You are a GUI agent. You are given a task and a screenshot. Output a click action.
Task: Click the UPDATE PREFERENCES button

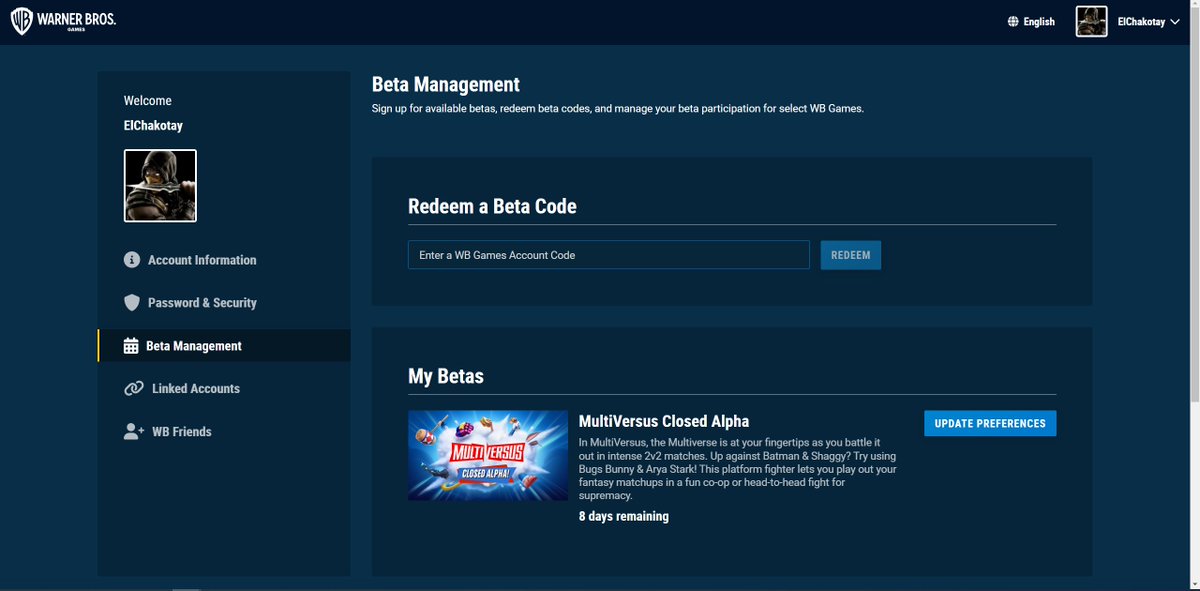pyautogui.click(x=990, y=423)
